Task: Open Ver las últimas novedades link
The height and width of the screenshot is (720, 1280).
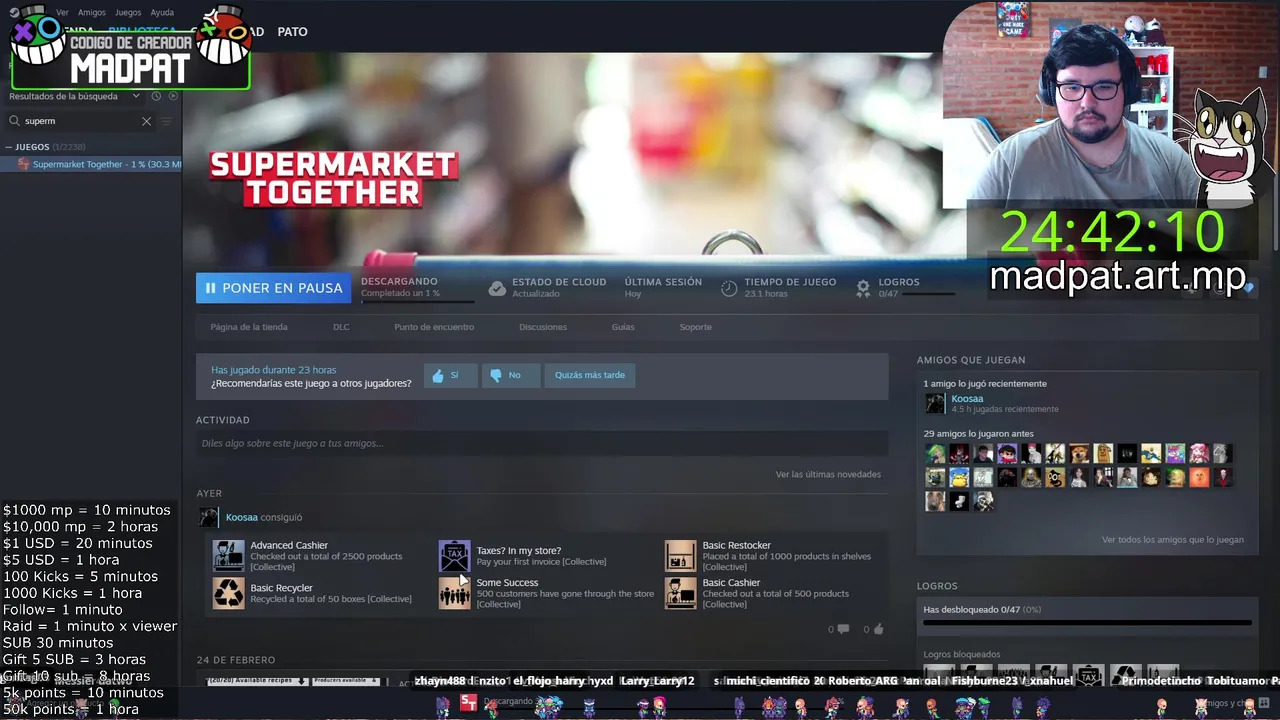Action: click(x=828, y=474)
